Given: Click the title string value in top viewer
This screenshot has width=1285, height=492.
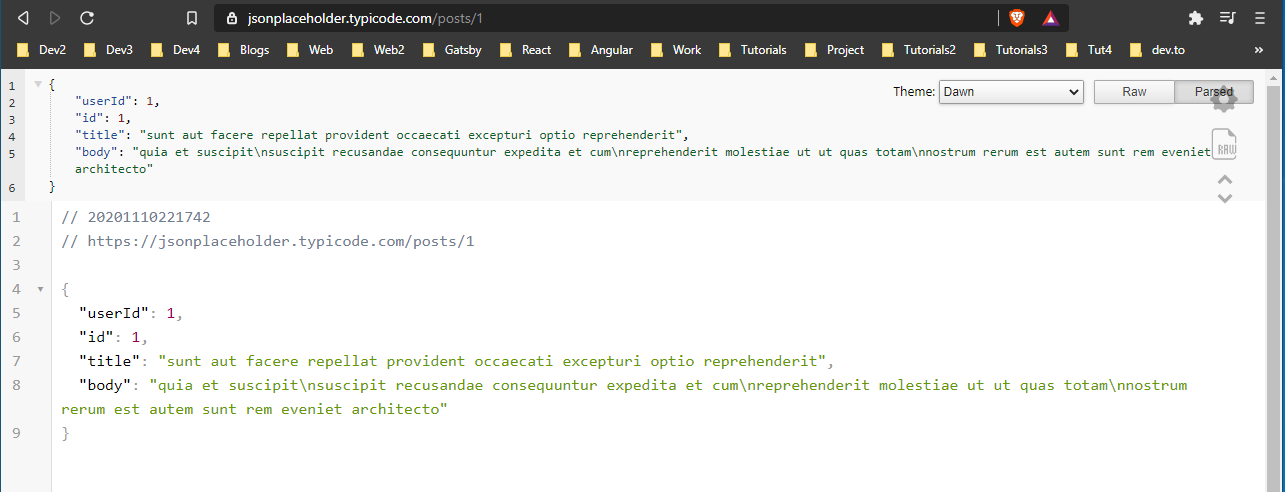Looking at the screenshot, I should click(x=412, y=135).
